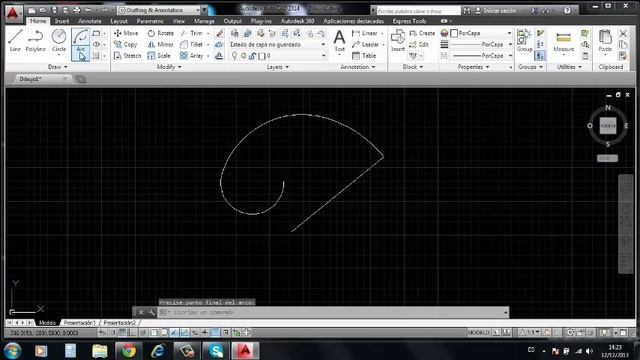This screenshot has height=360, width=640.
Task: Click Create block
Action: 422,33
